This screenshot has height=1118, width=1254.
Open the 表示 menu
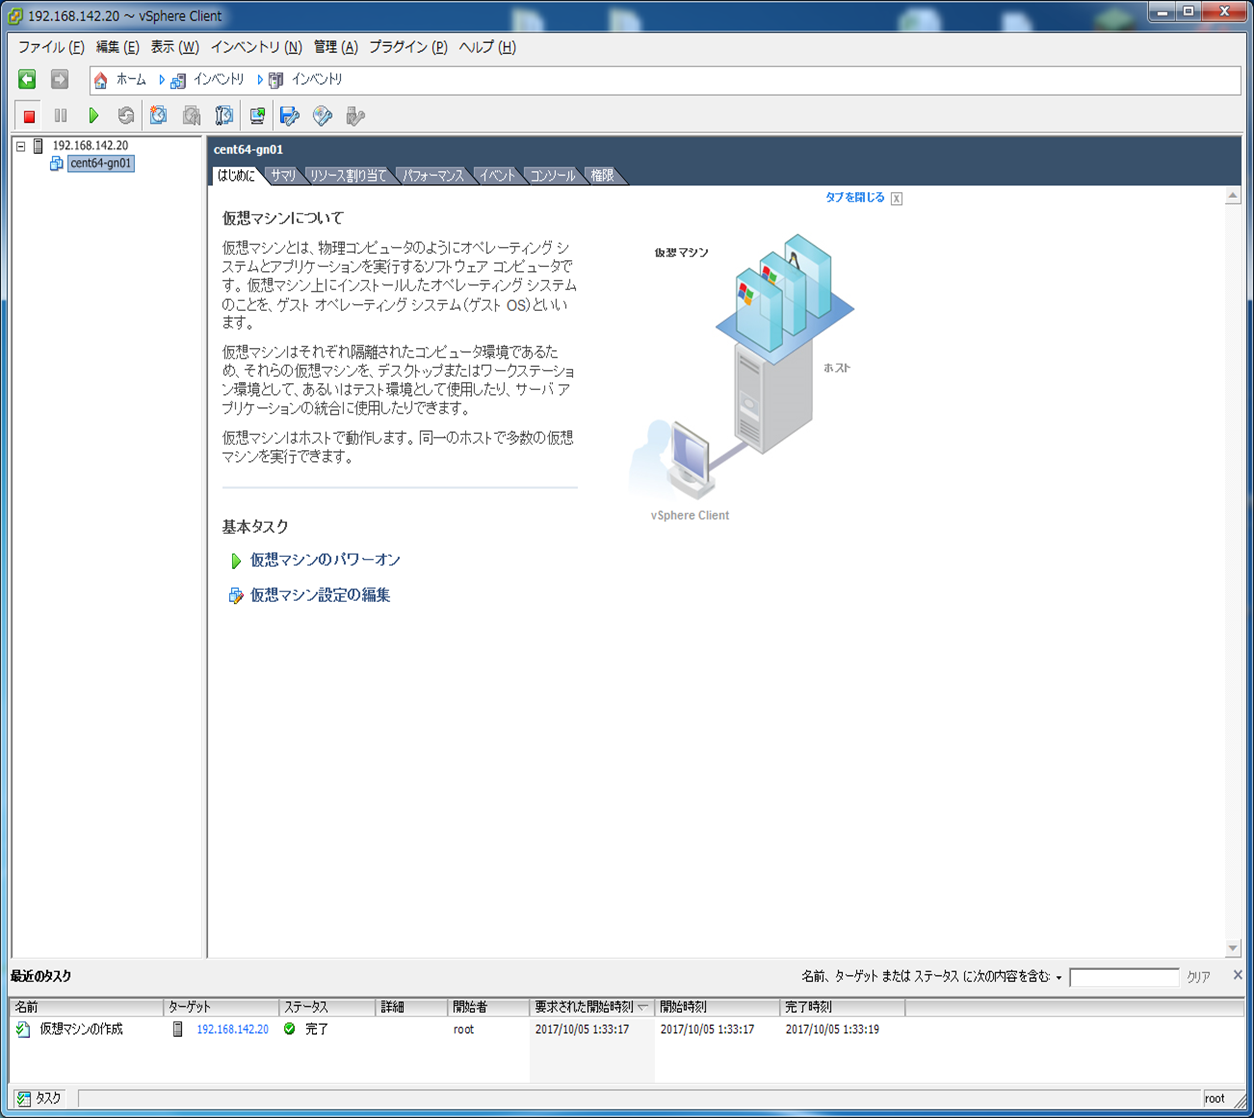tap(175, 47)
